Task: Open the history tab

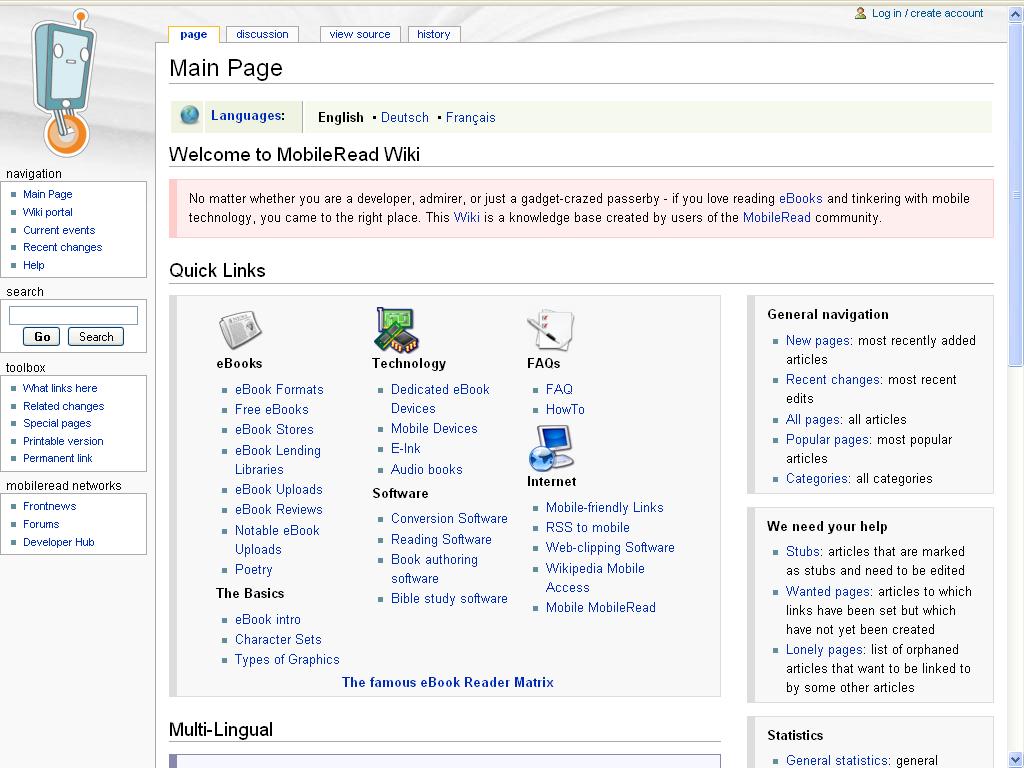Action: pos(434,34)
